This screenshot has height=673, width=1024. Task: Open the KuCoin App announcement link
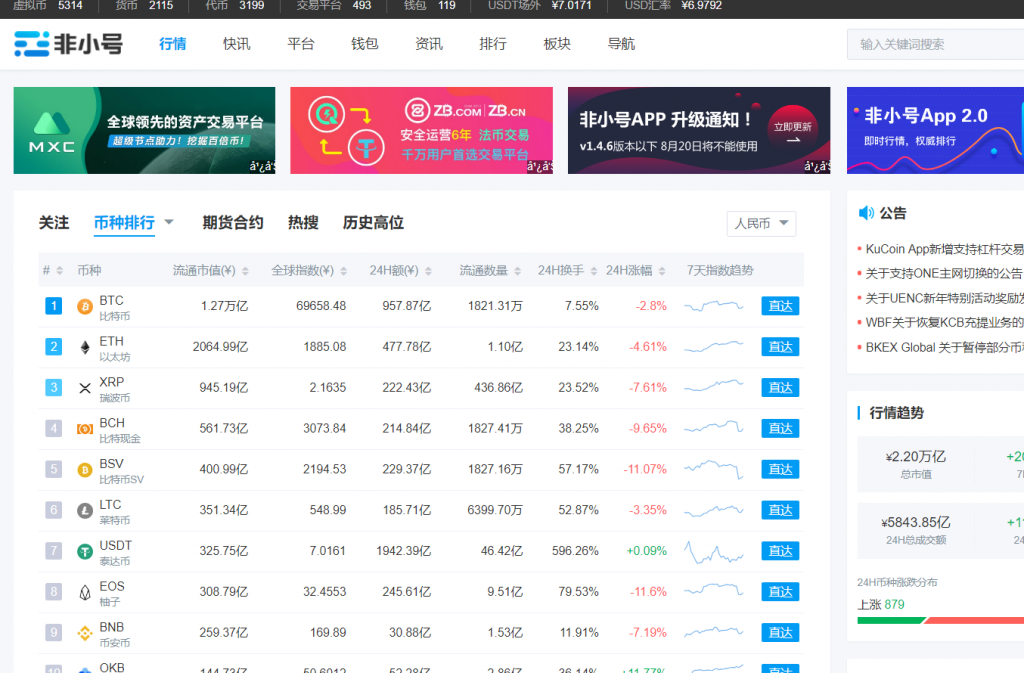point(944,249)
